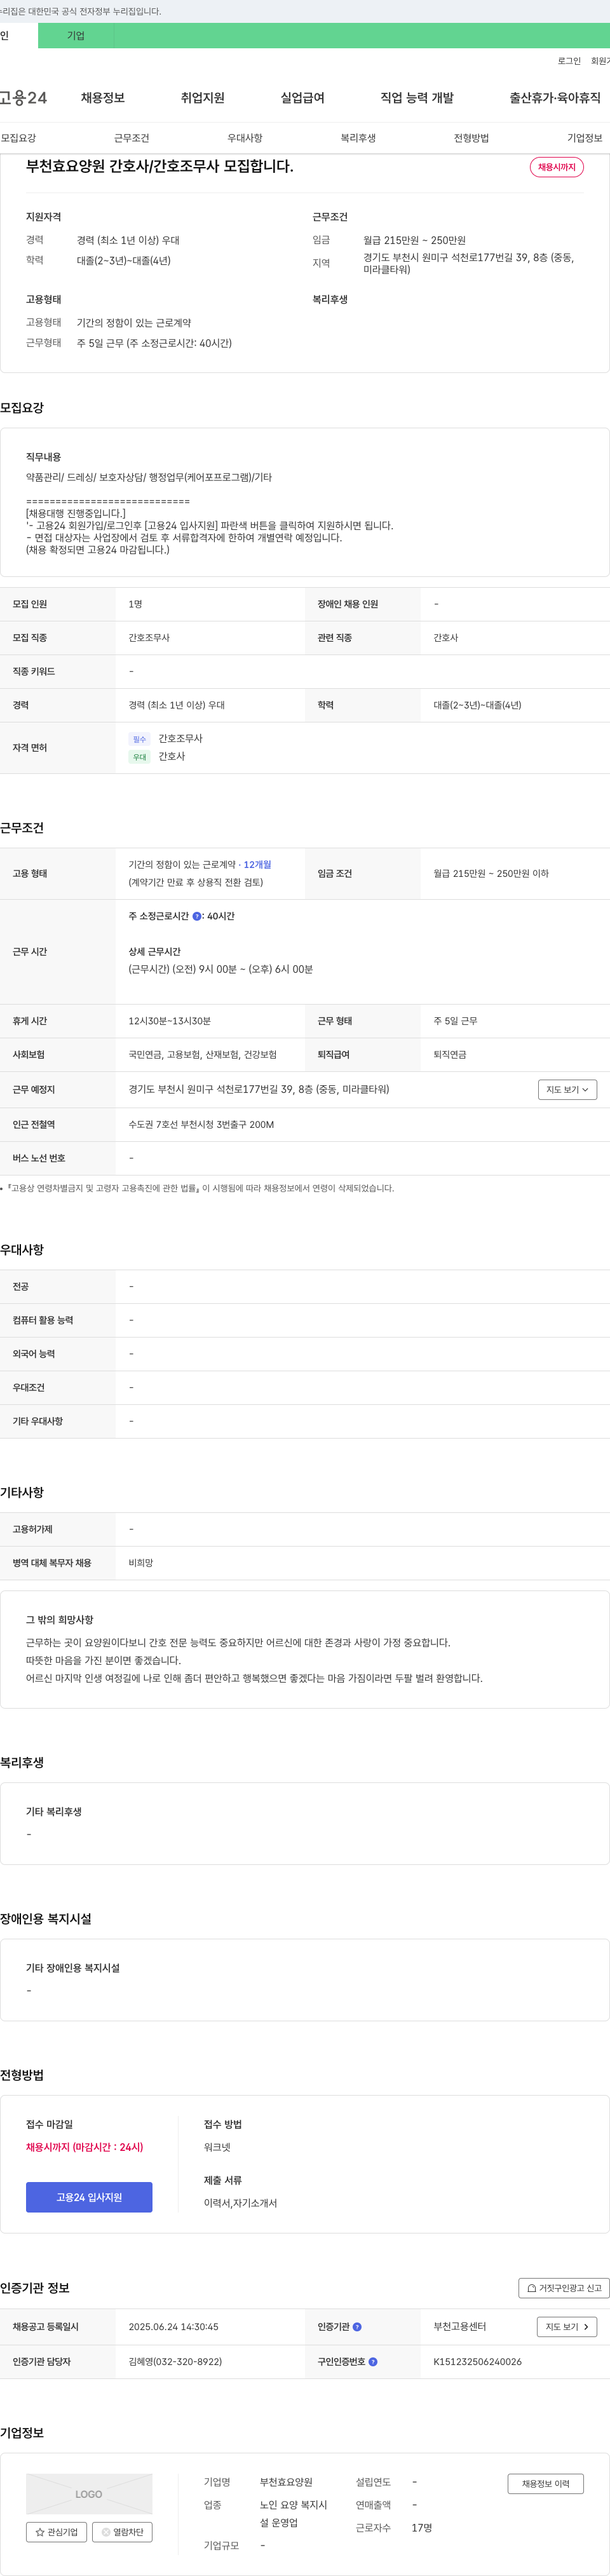The image size is (610, 2576).
Task: Click the break time value 12시30분~13시30분
Action: pos(169,1021)
